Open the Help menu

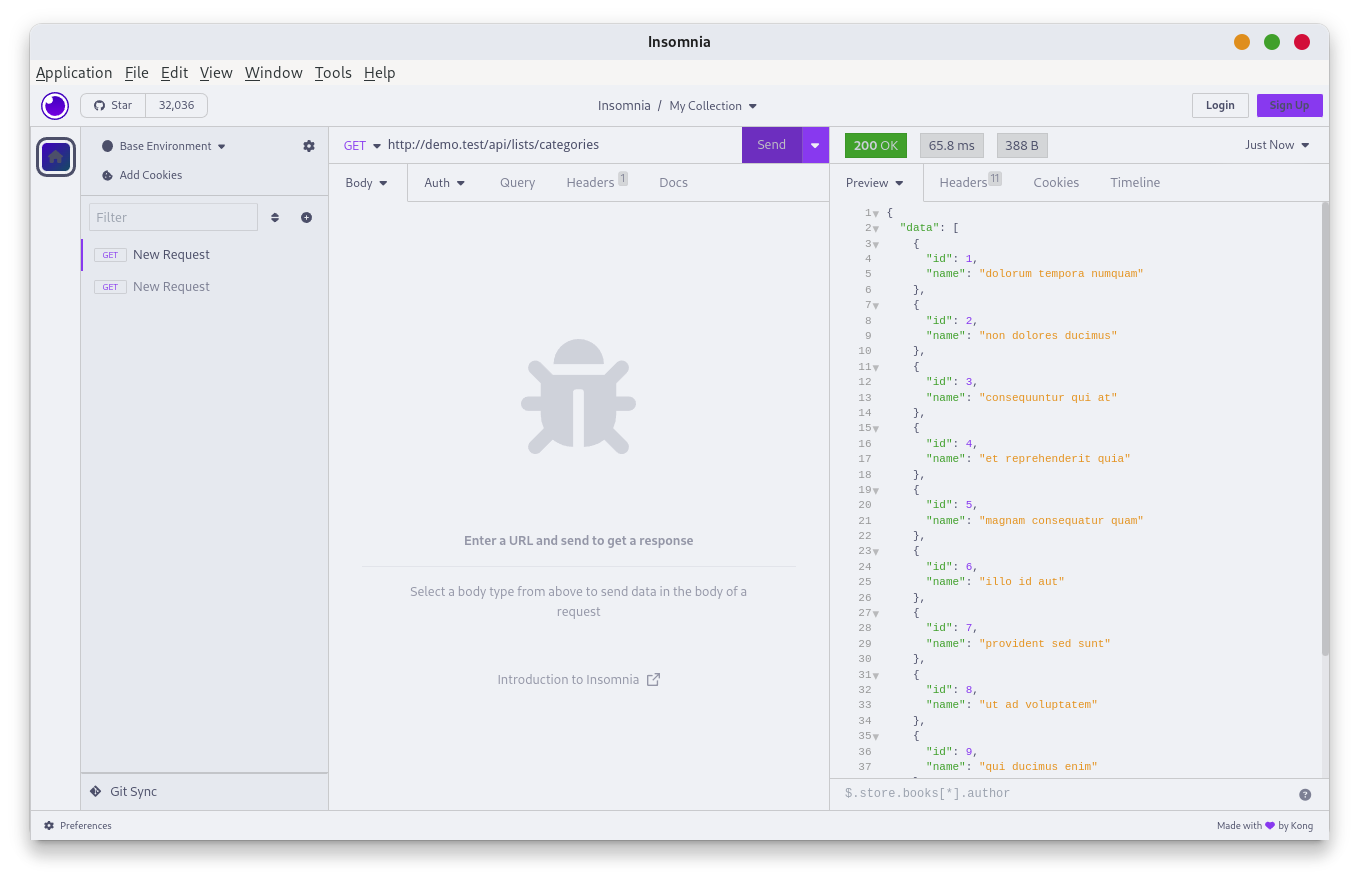pos(380,73)
